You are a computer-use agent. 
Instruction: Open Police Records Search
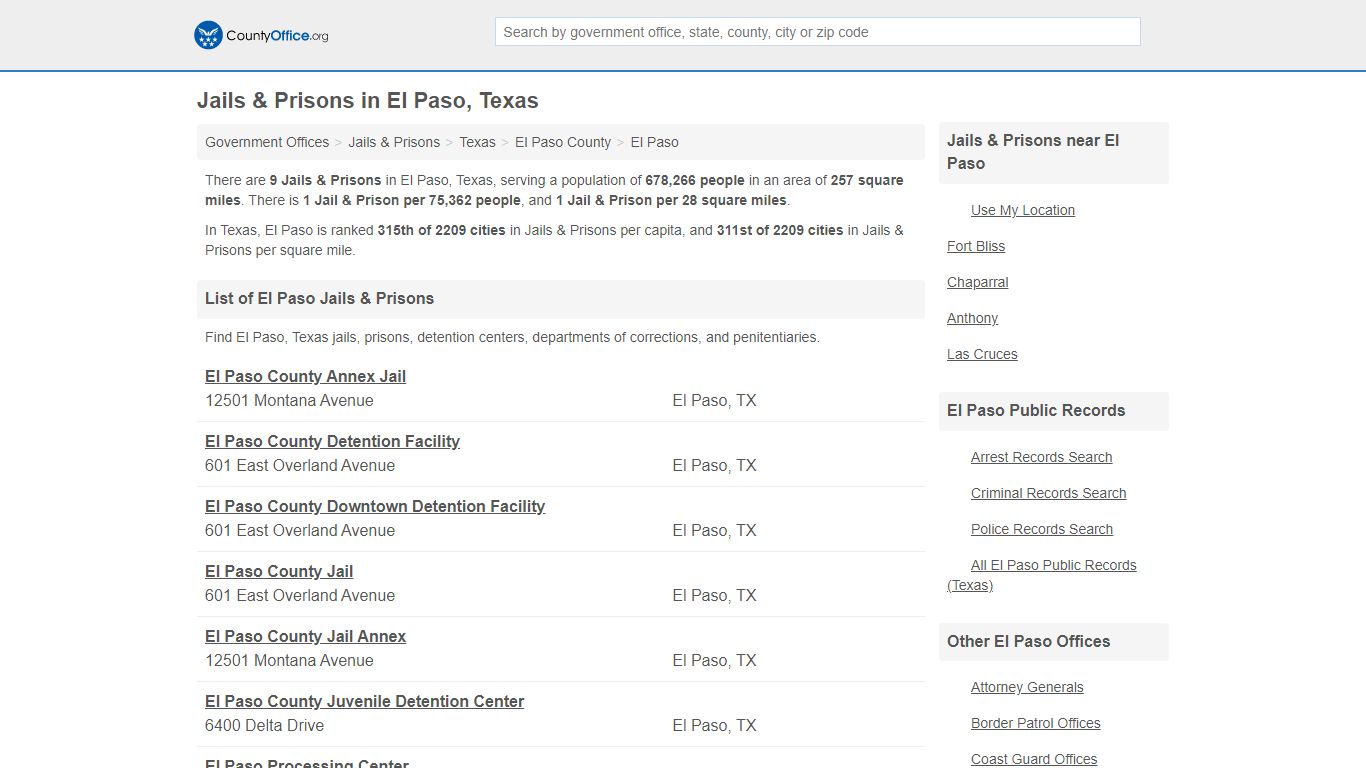click(1042, 529)
